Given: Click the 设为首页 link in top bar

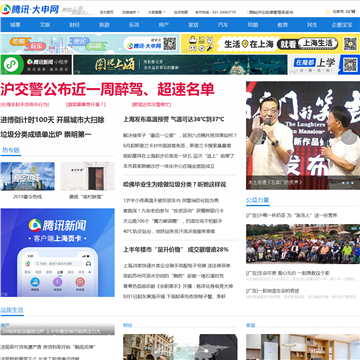Looking at the screenshot, I should (x=106, y=12).
